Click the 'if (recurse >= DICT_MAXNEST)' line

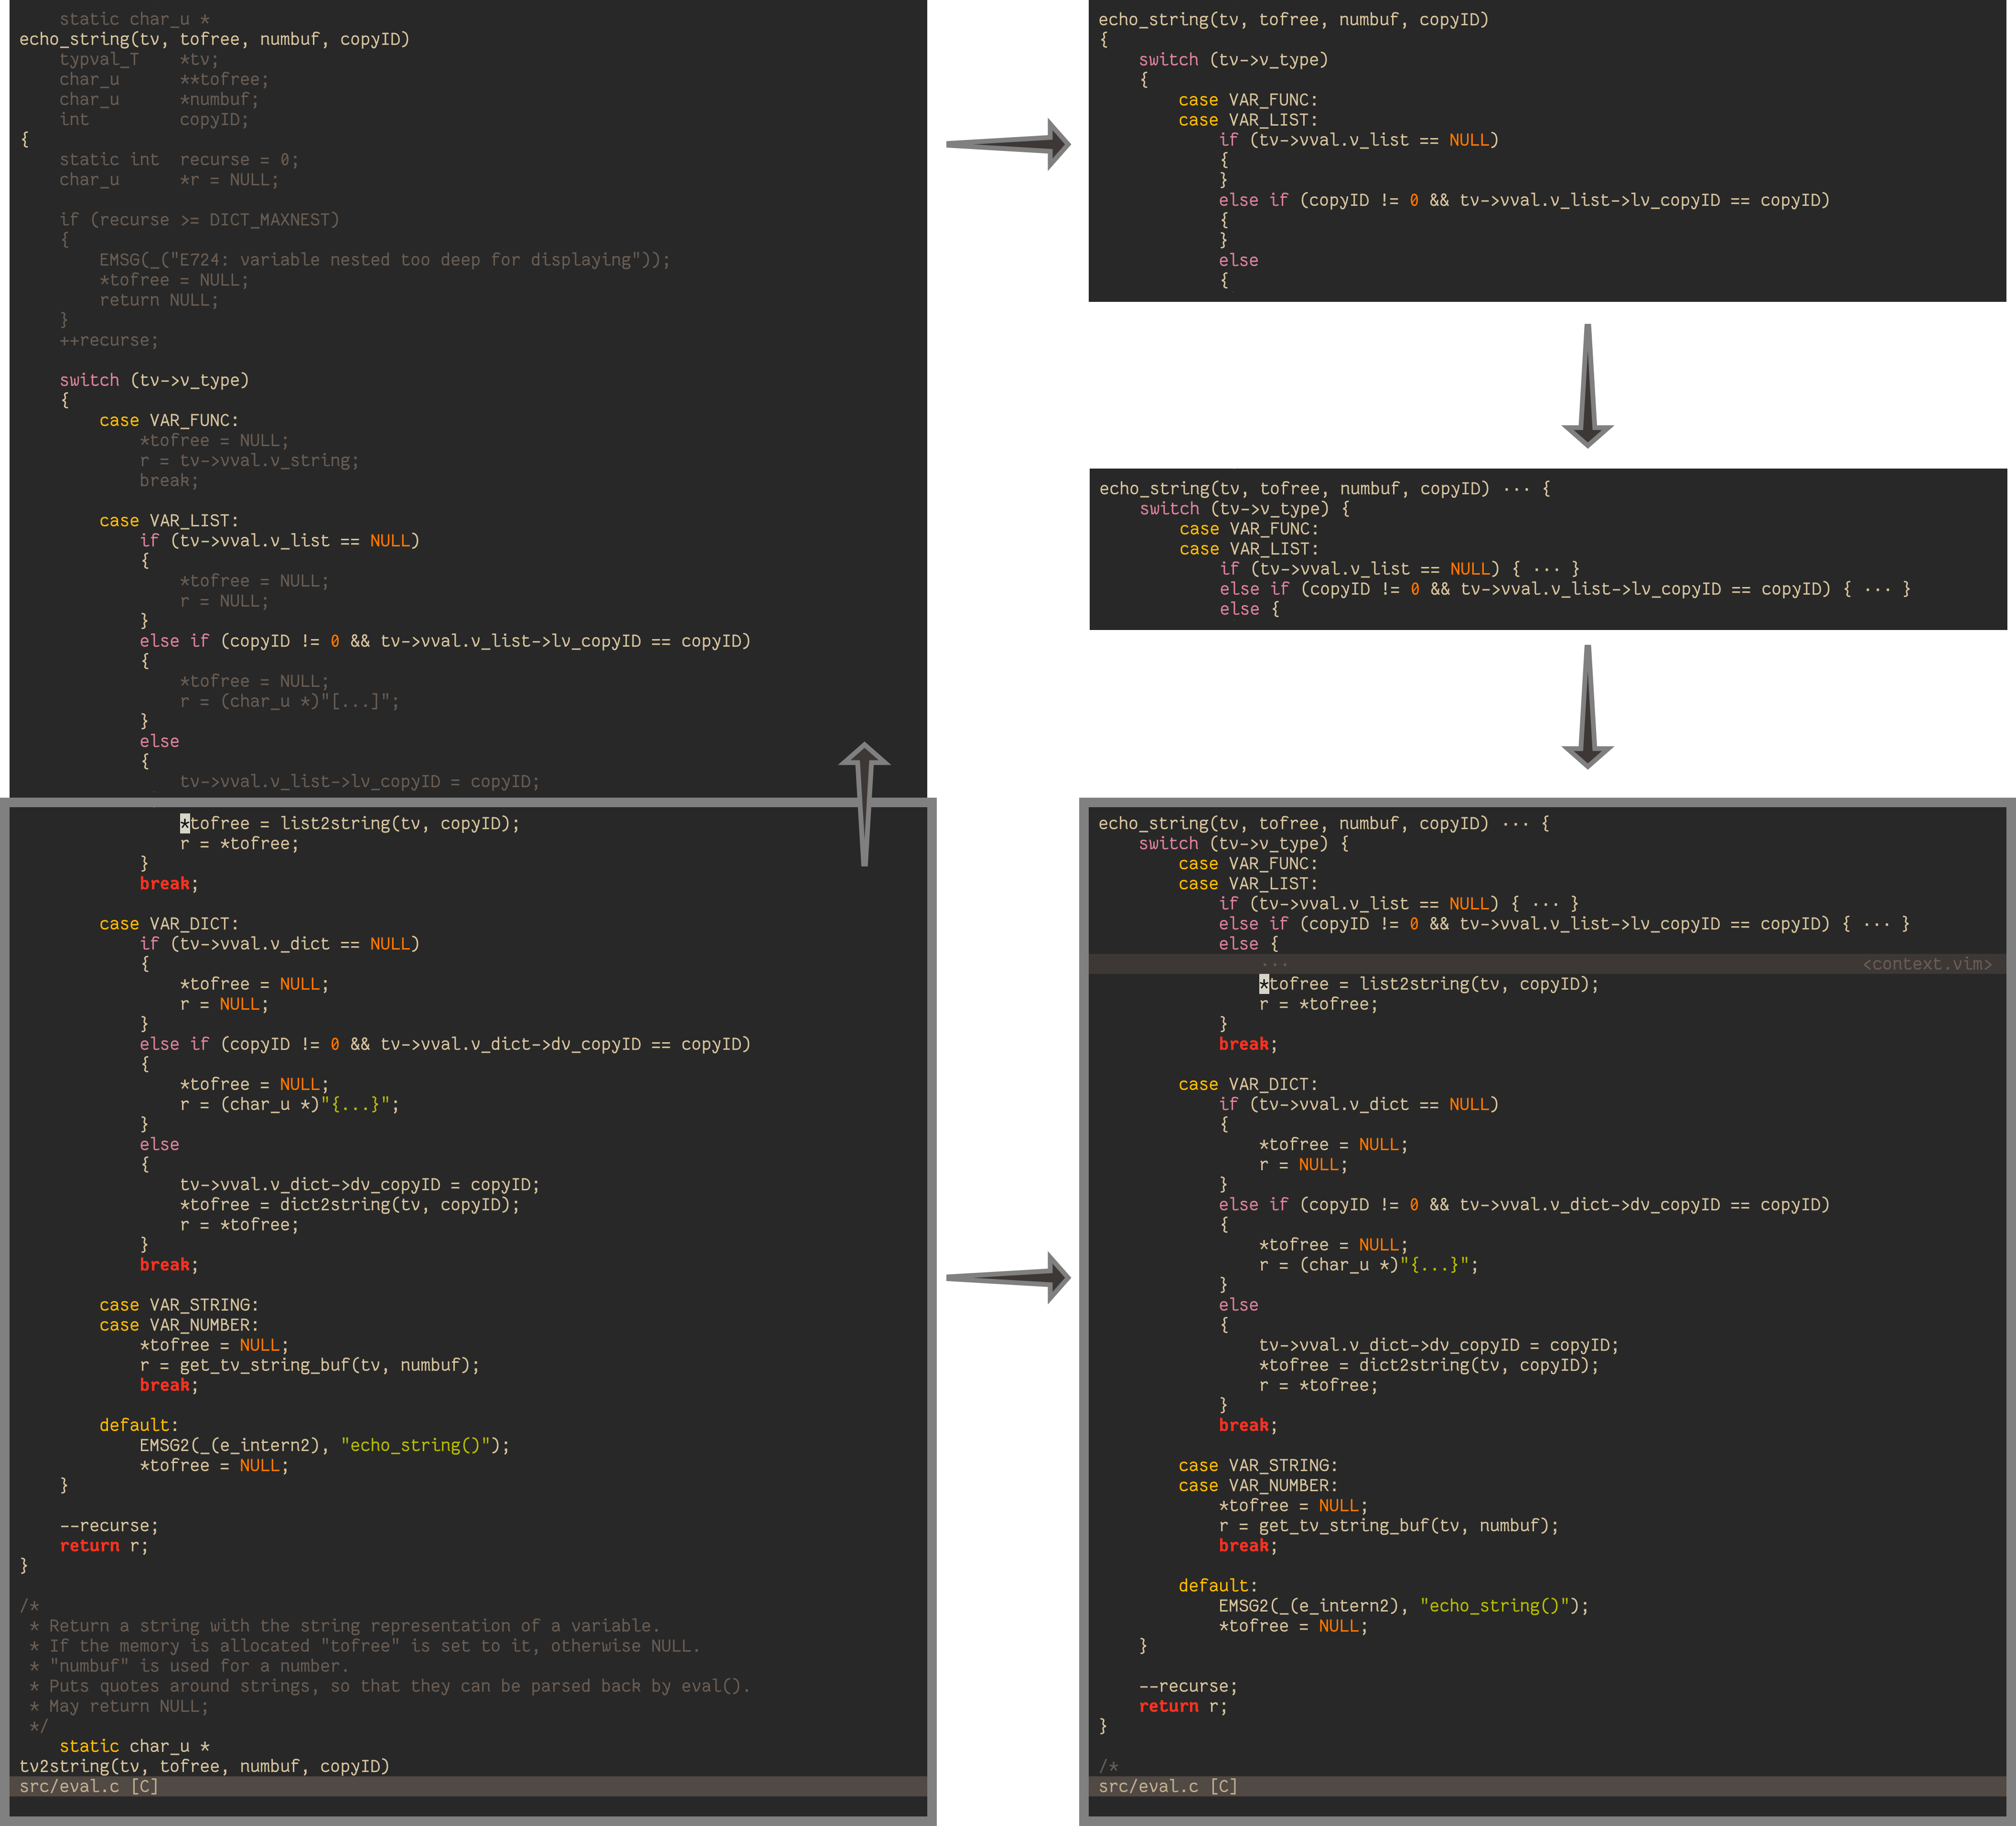pos(199,219)
